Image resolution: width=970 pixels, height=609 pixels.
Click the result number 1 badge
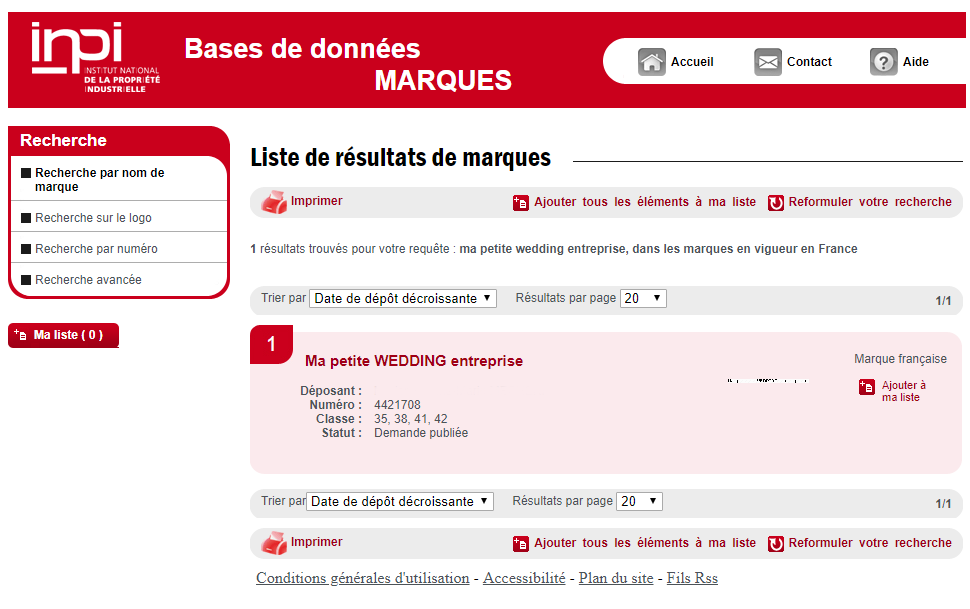(271, 344)
